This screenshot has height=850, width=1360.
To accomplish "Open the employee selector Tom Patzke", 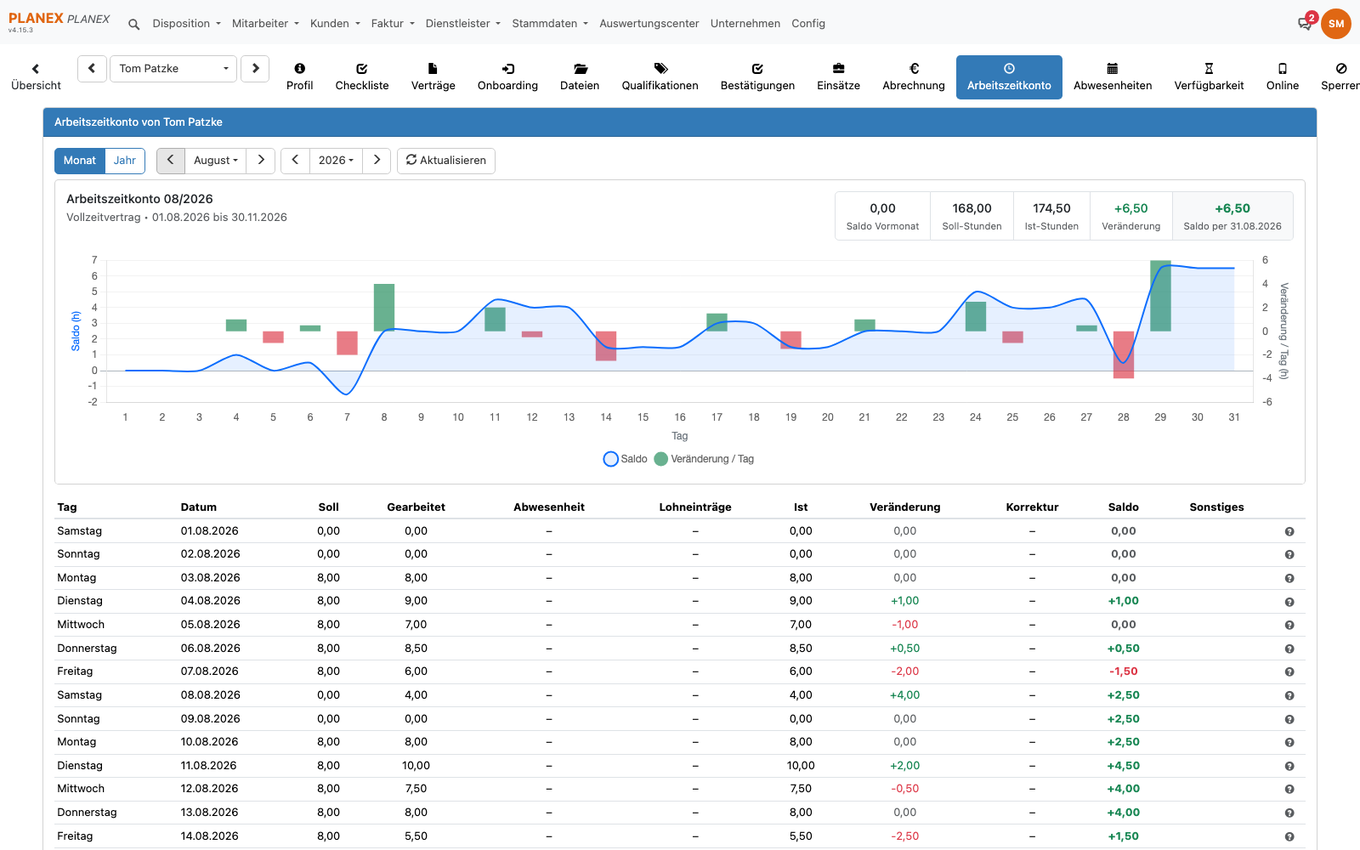I will 173,69.
